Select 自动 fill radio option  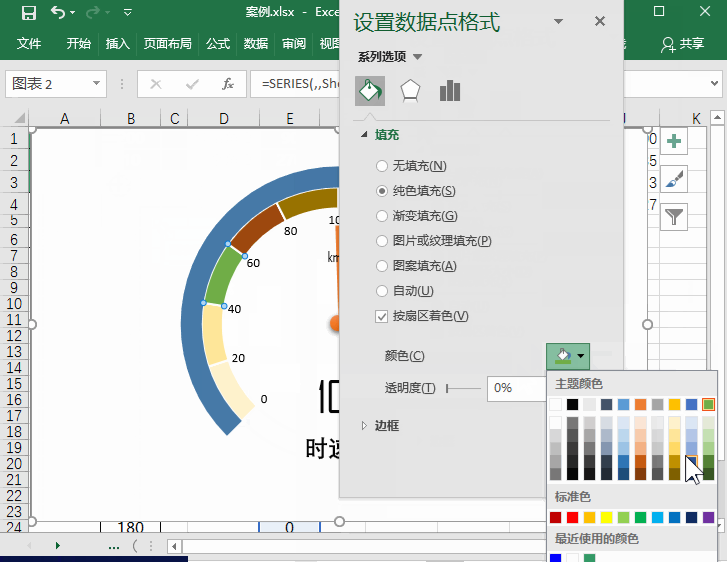pos(382,291)
